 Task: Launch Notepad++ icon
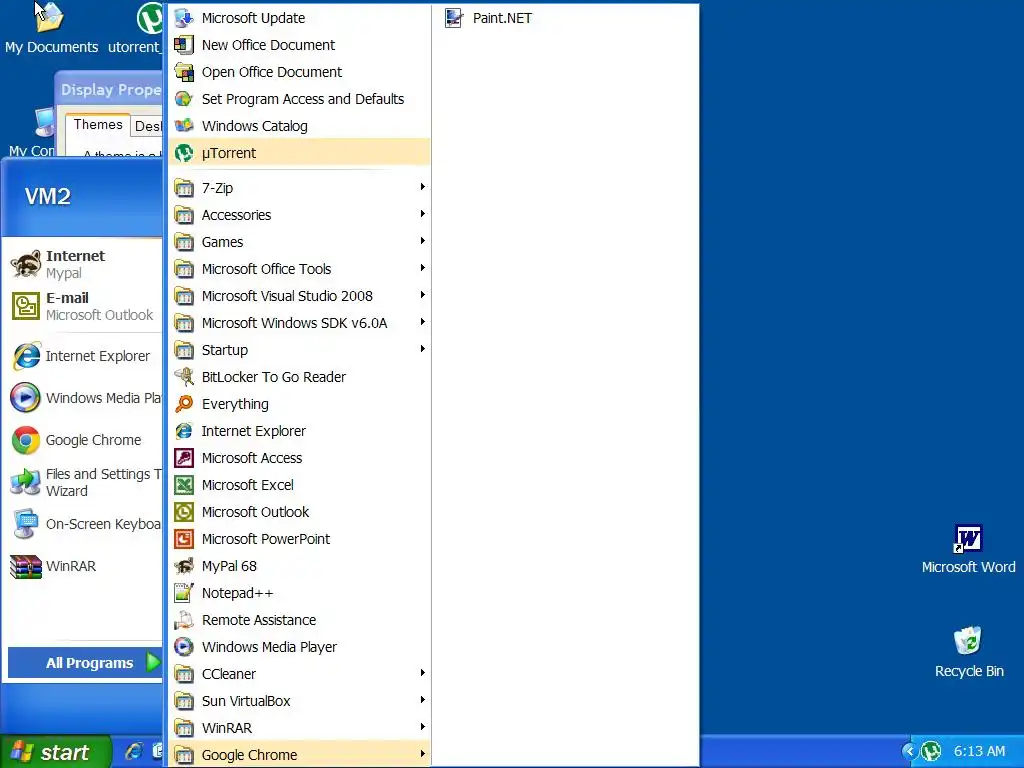pyautogui.click(x=184, y=593)
